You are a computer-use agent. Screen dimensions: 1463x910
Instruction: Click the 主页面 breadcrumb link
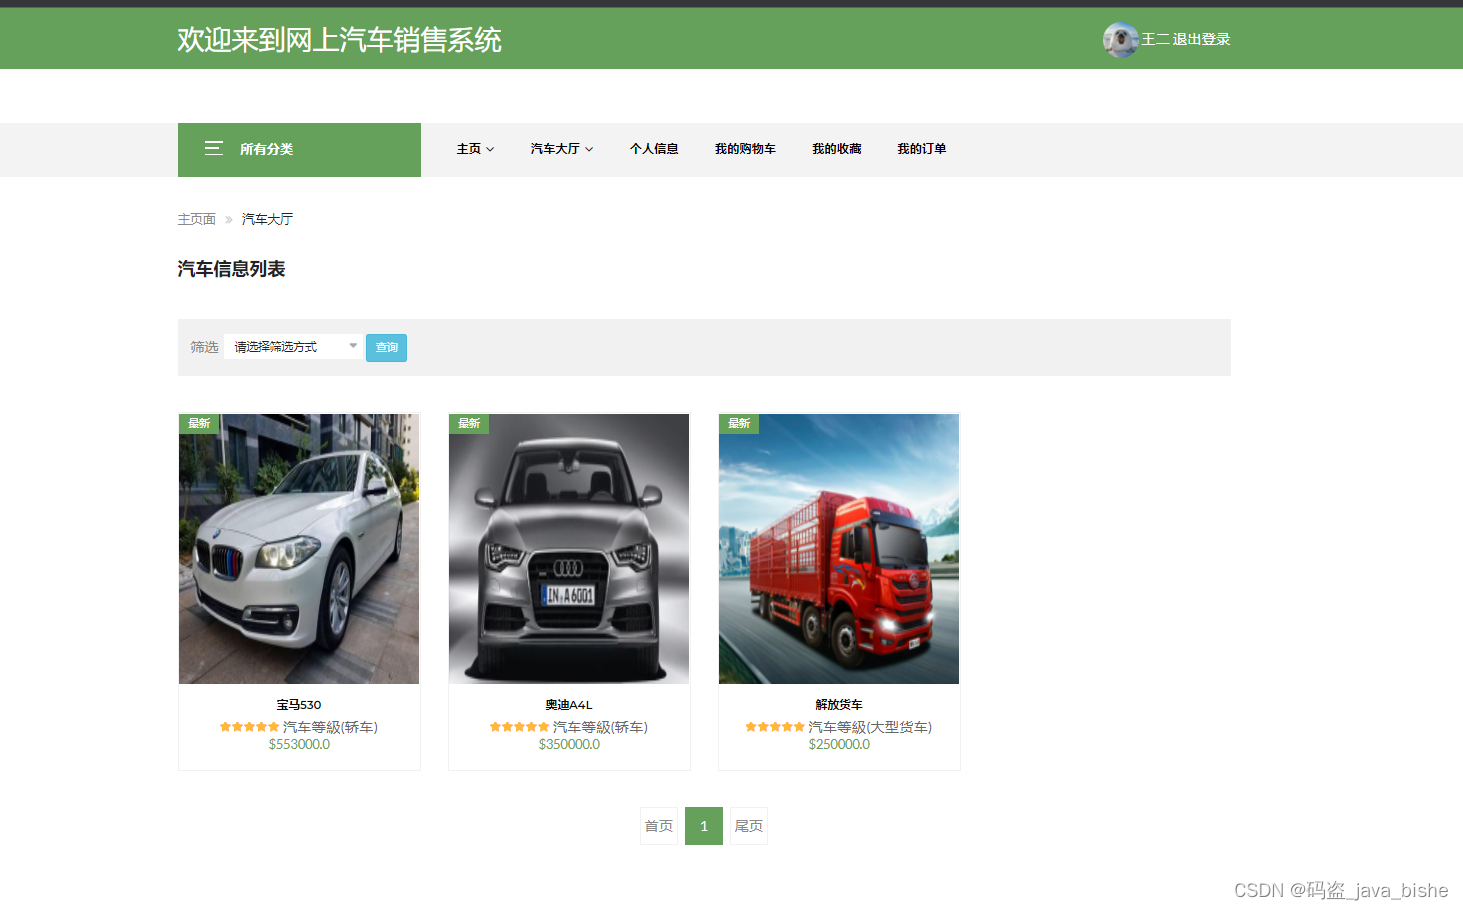click(197, 219)
